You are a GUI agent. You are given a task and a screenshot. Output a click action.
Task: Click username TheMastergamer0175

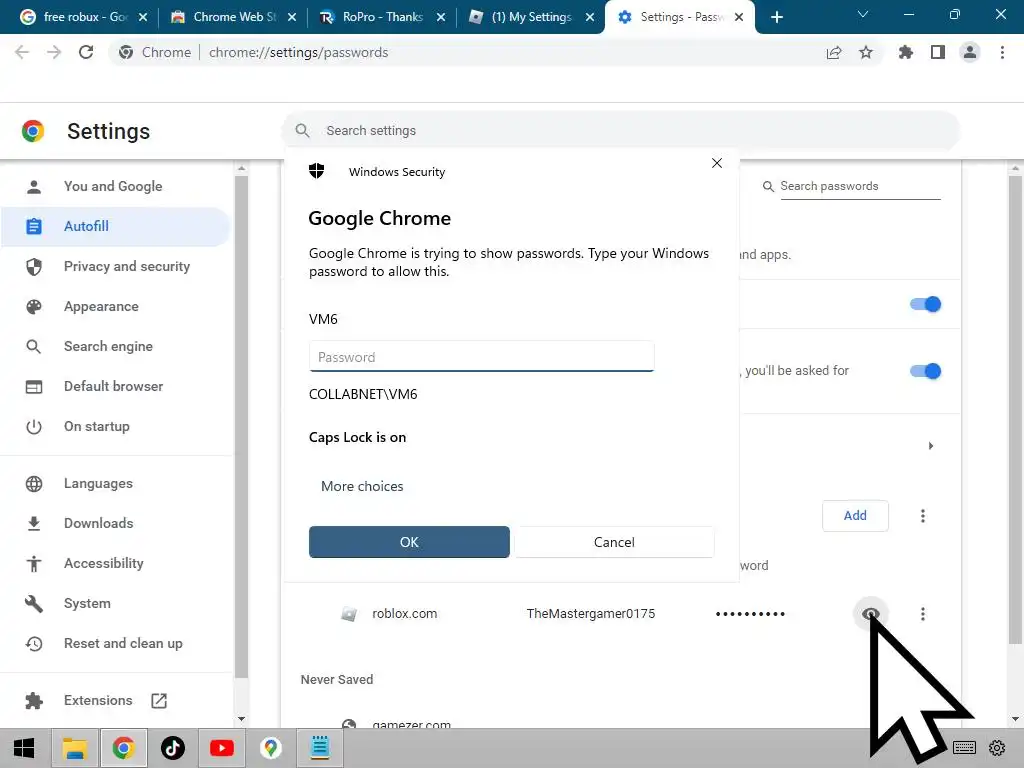pos(590,614)
